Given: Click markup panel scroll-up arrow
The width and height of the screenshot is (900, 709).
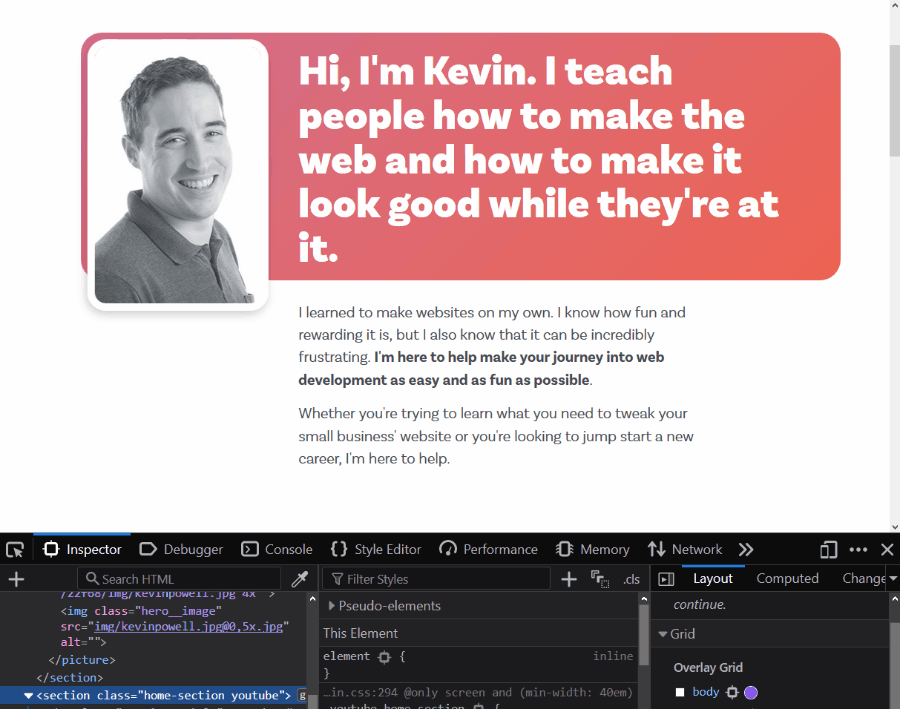Looking at the screenshot, I should (x=312, y=599).
